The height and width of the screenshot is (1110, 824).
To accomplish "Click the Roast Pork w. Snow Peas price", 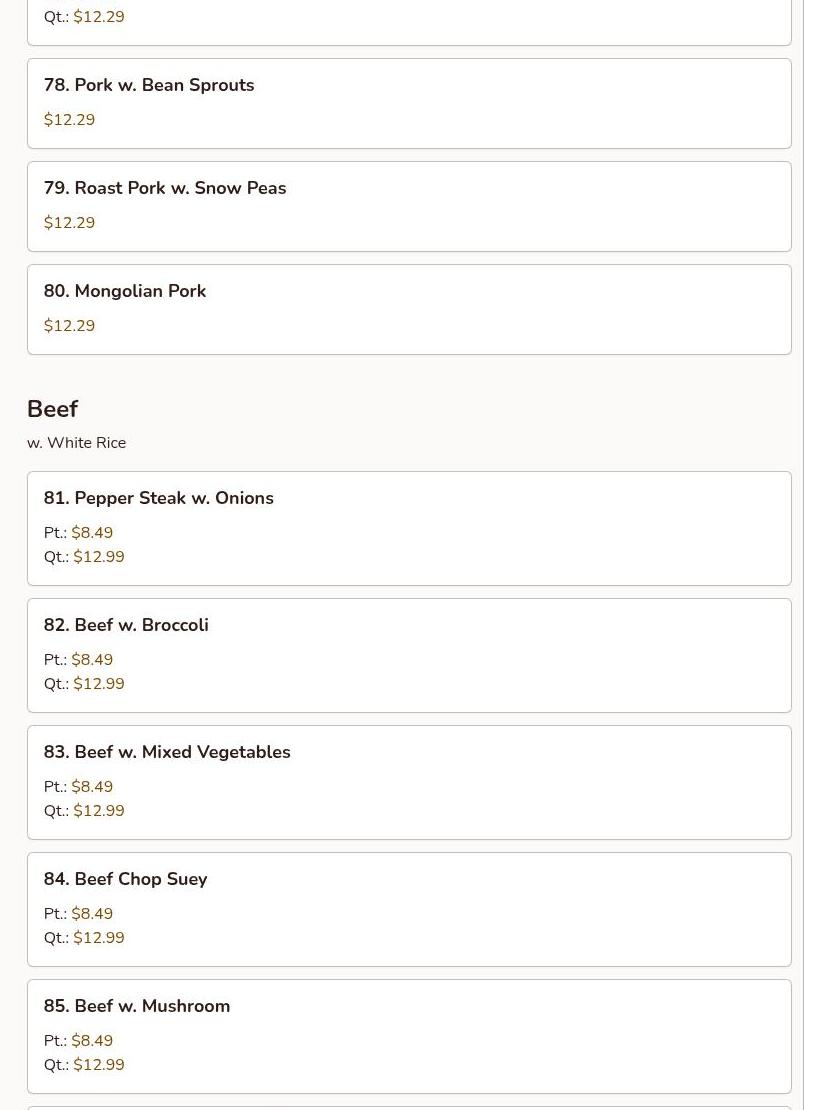I will click(x=69, y=223).
